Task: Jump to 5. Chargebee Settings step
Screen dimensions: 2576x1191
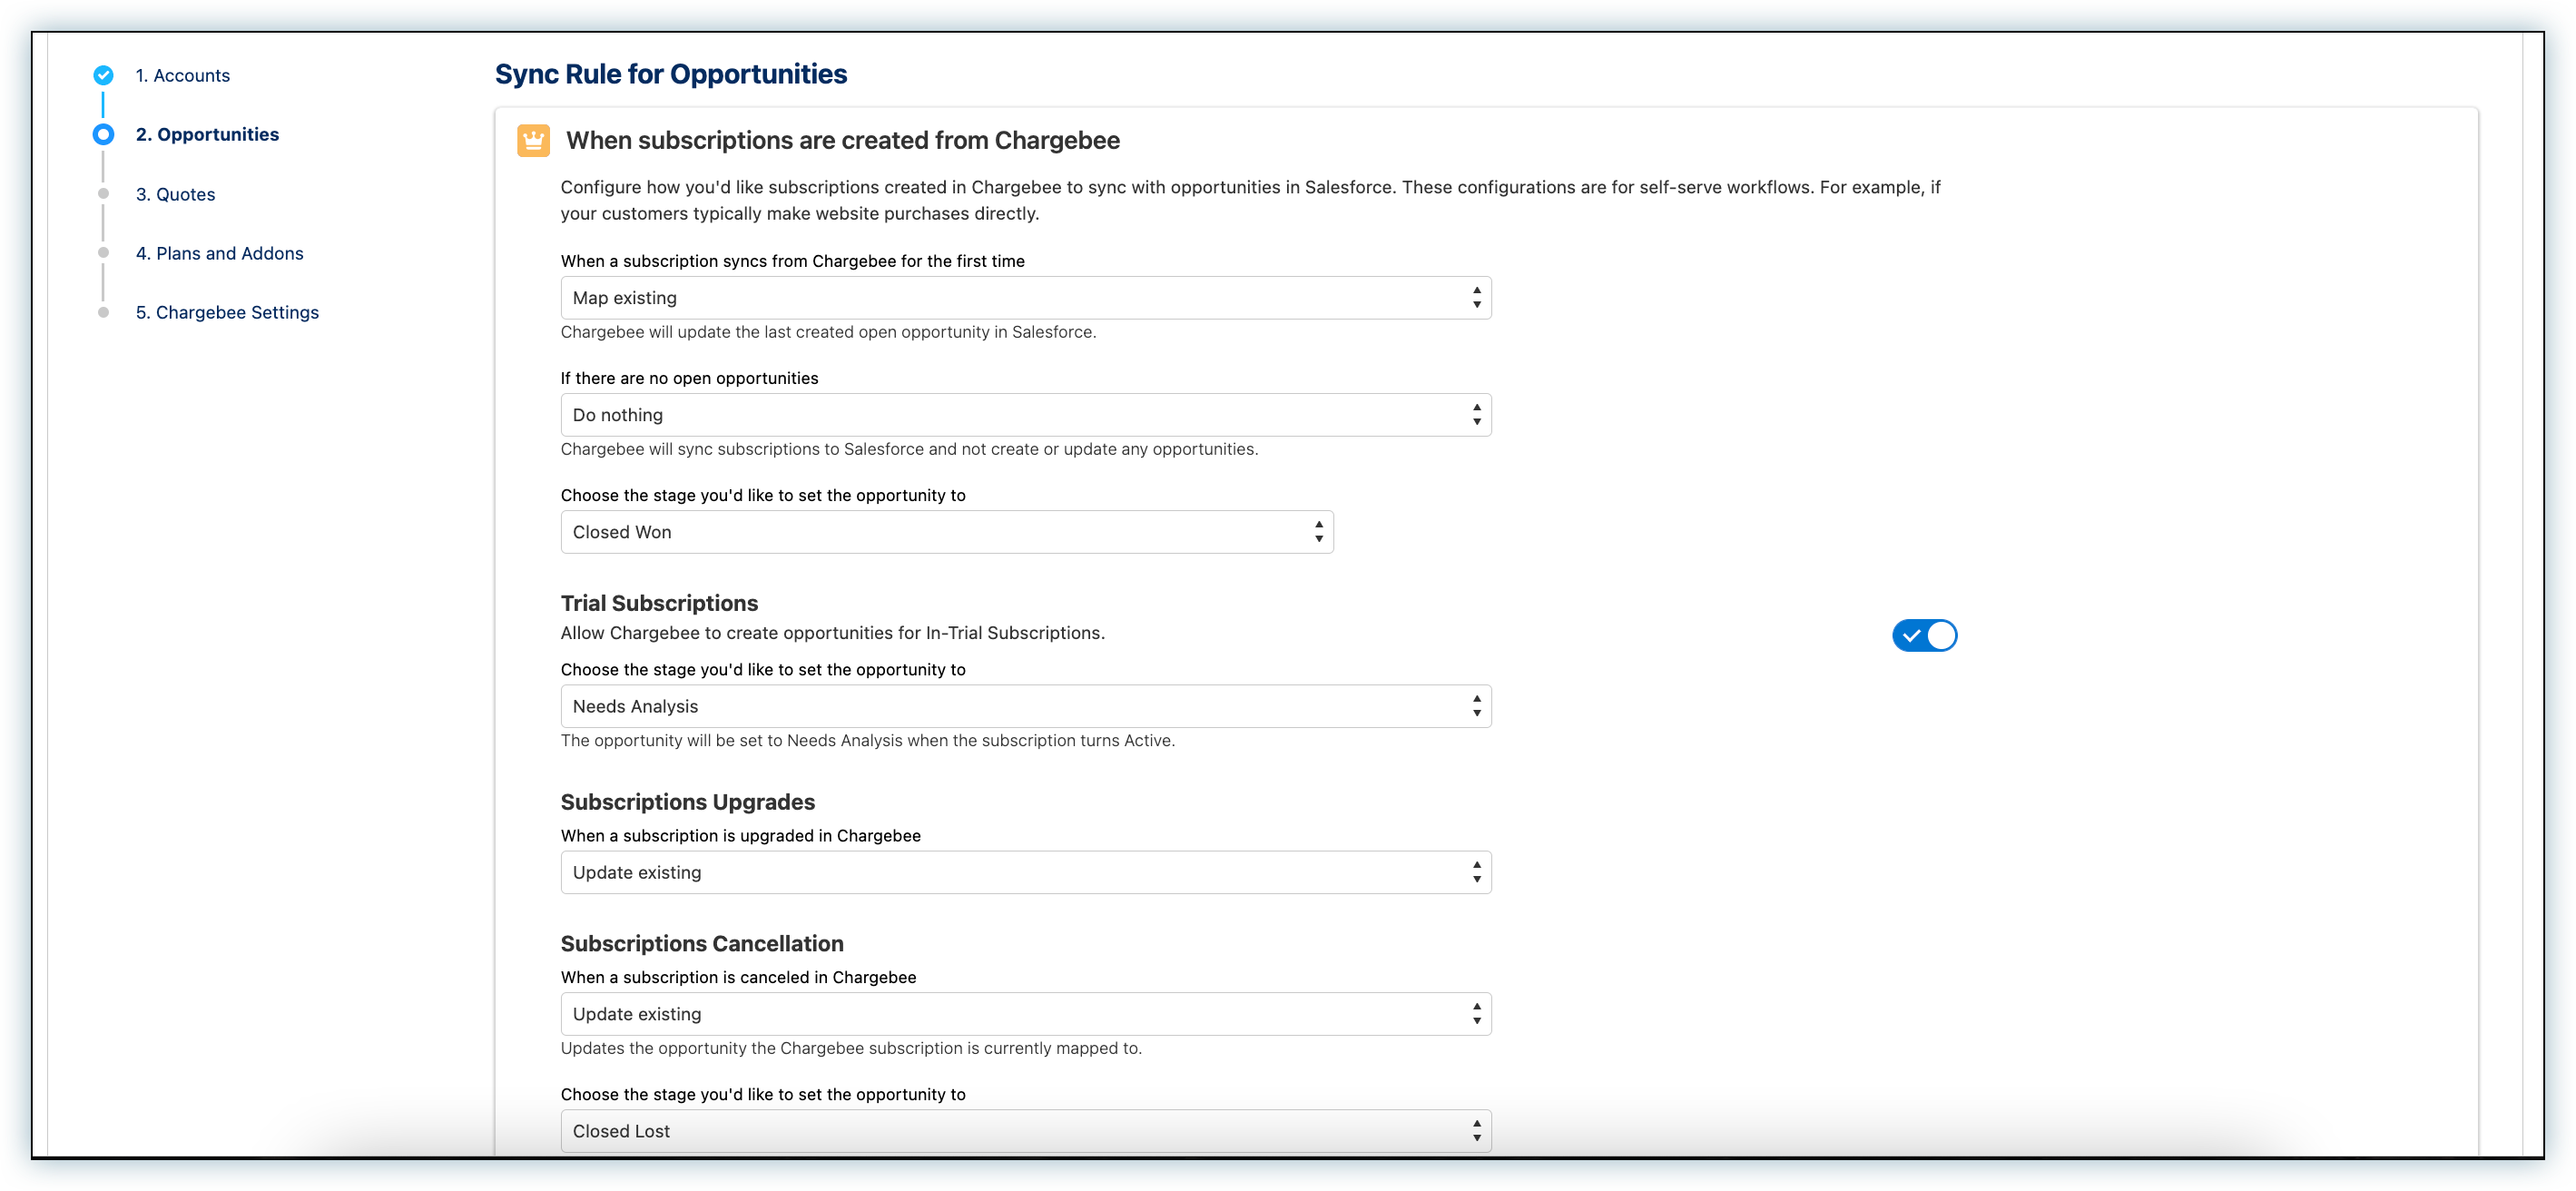Action: click(x=227, y=312)
